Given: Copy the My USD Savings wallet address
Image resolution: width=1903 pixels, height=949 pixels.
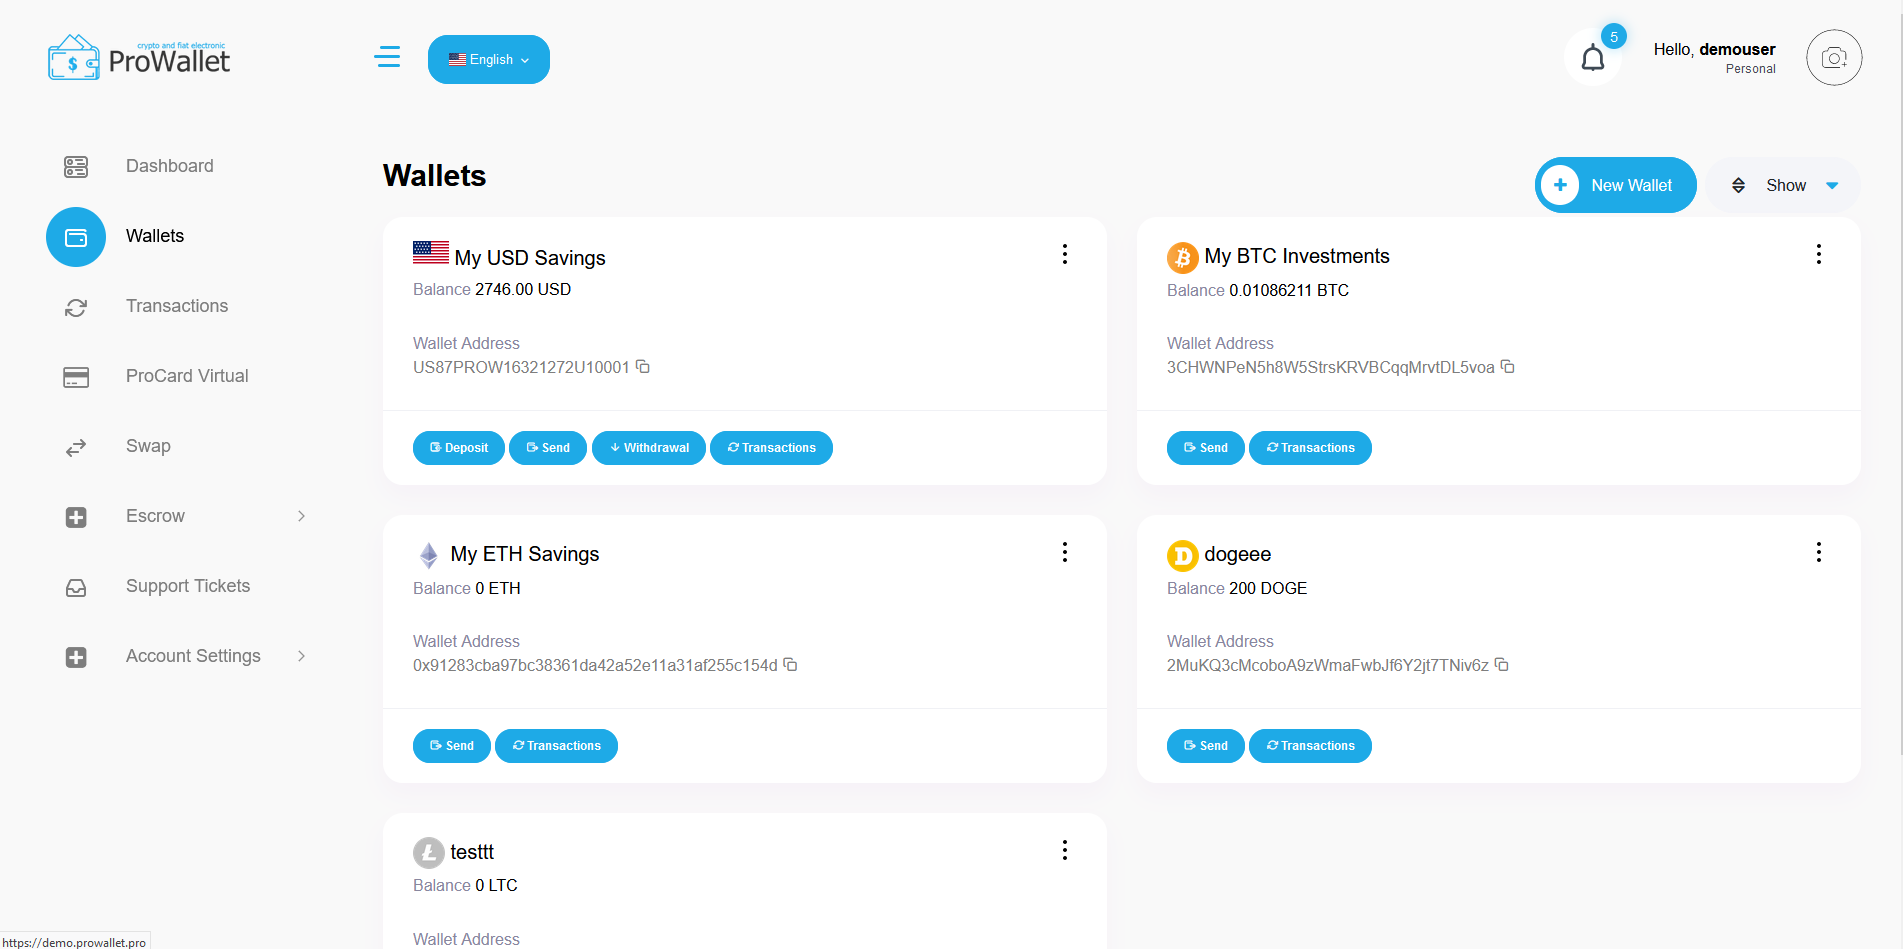Looking at the screenshot, I should tap(643, 367).
